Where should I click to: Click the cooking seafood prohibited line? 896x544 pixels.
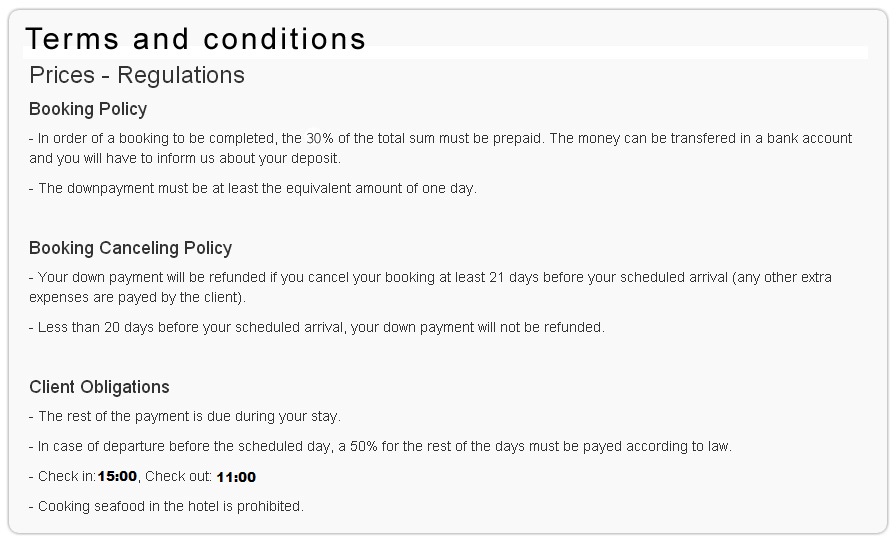(x=166, y=506)
